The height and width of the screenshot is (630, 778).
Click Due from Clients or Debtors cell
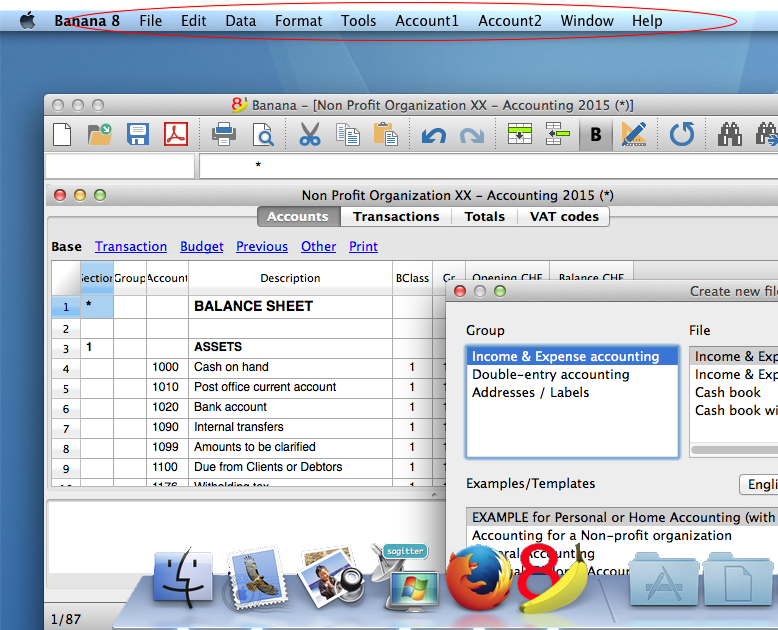coord(290,467)
